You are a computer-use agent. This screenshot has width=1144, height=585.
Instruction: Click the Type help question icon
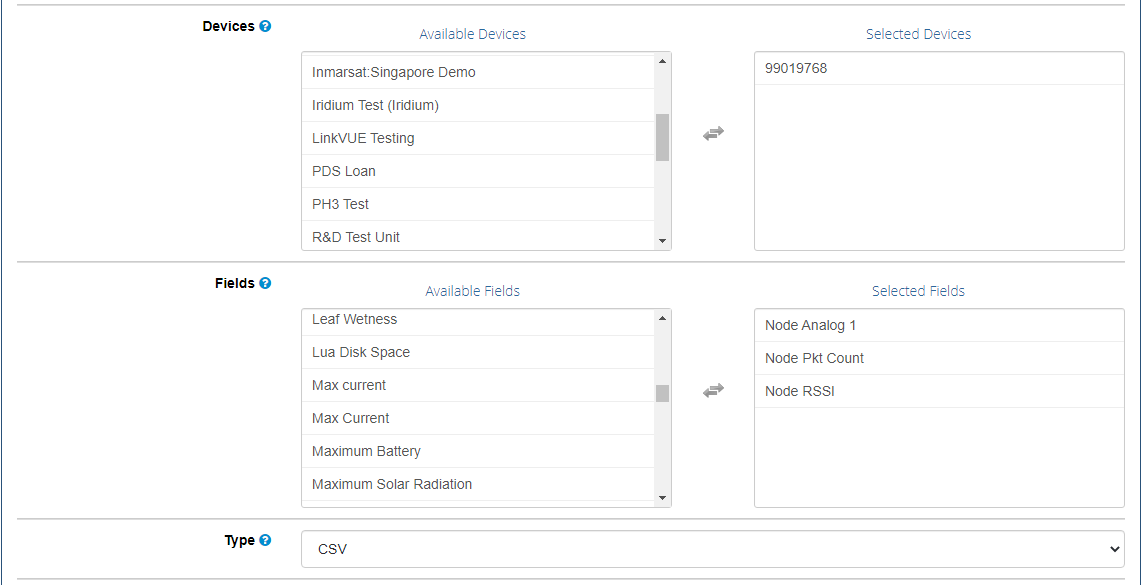pyautogui.click(x=266, y=541)
